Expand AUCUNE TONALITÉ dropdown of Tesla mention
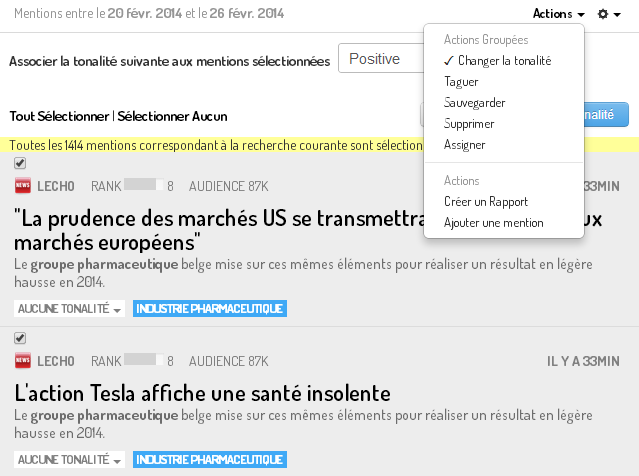The width and height of the screenshot is (639, 476). (69, 459)
